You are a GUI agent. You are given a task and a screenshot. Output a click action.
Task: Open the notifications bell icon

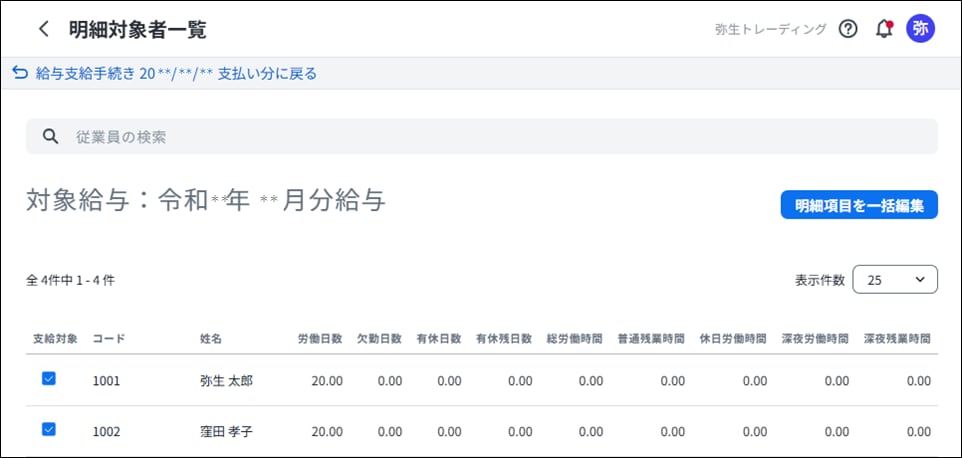coord(883,29)
